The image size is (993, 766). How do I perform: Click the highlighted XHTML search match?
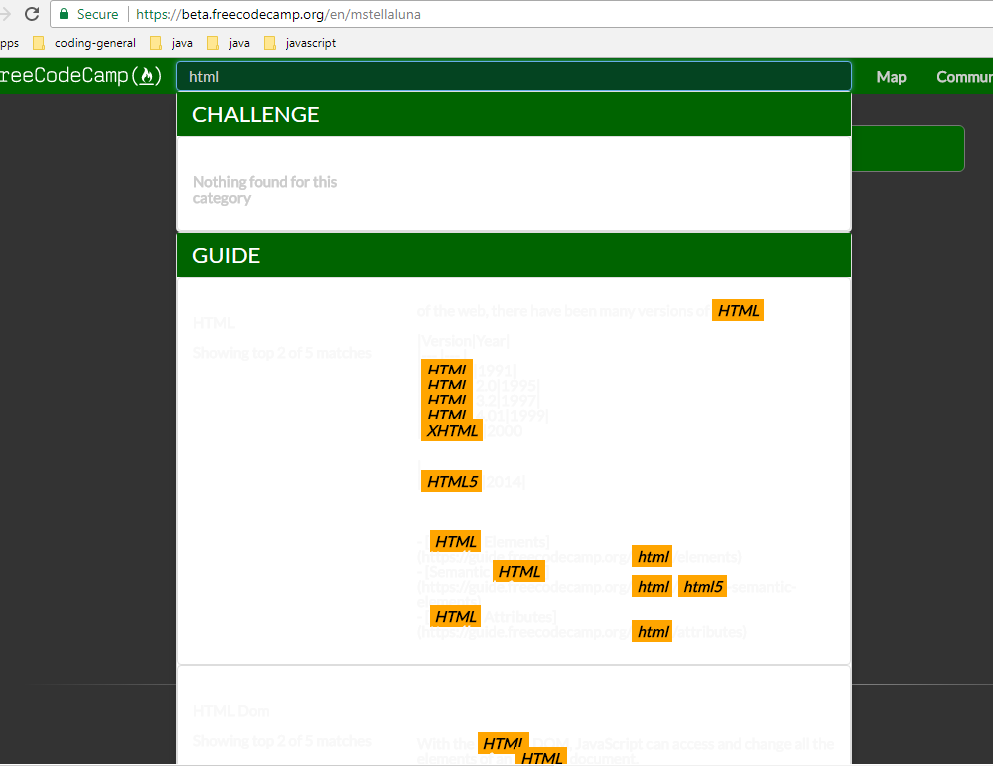(452, 430)
